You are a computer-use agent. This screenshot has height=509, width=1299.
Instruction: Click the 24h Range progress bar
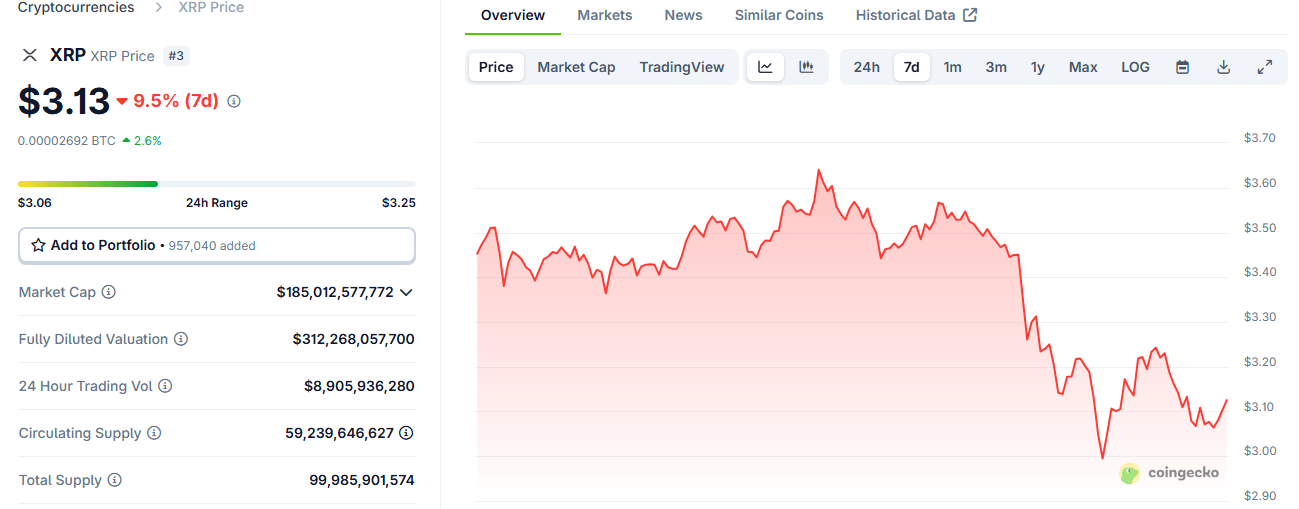click(x=216, y=184)
